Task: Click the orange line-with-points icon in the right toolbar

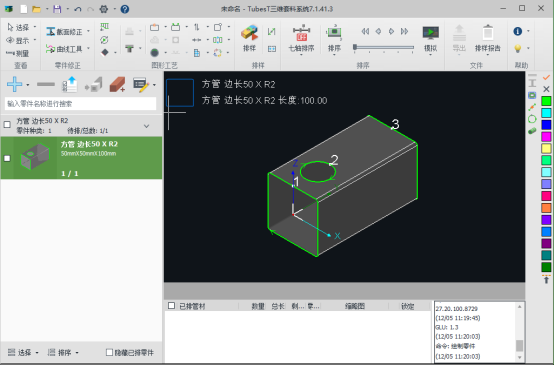Action: tap(532, 107)
